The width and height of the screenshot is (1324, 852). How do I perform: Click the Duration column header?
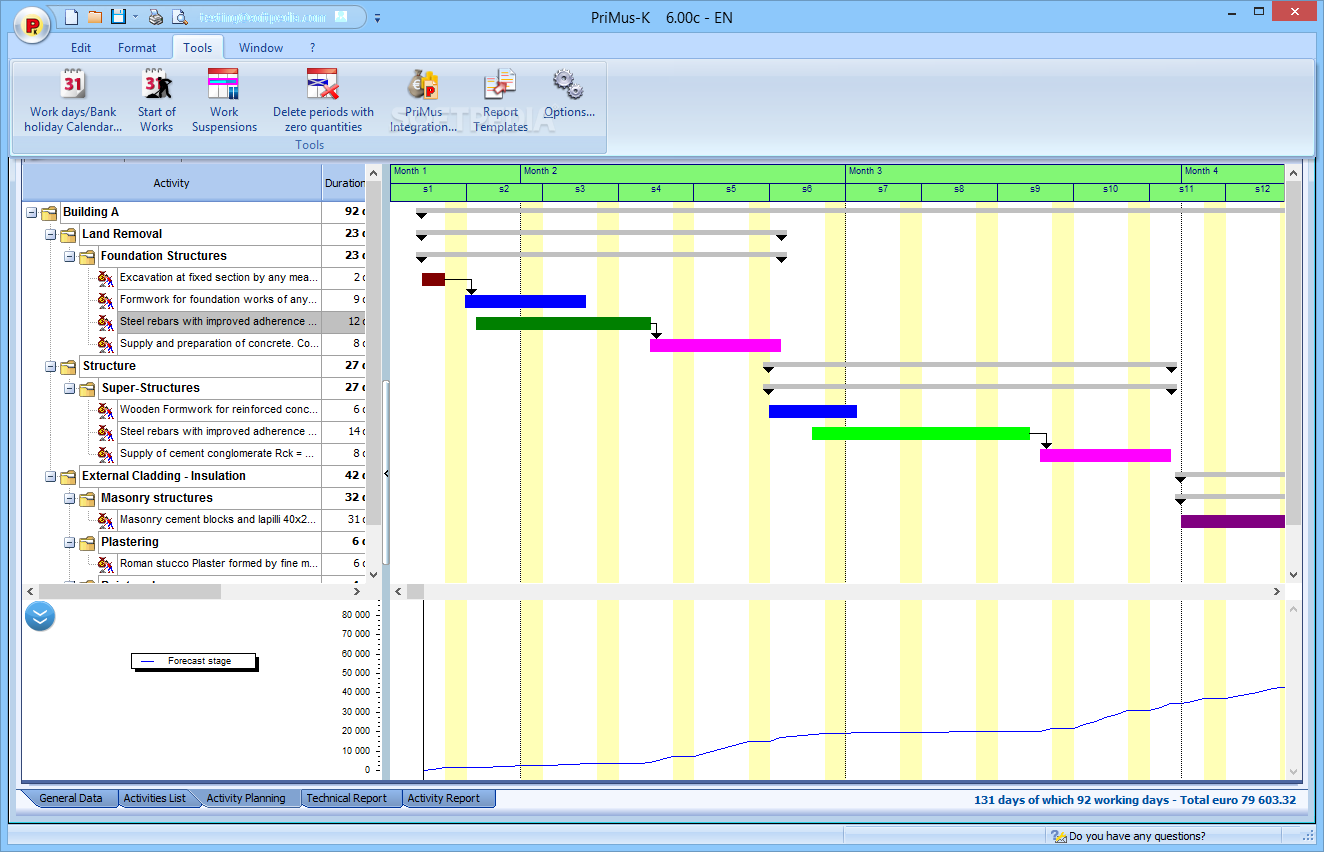(344, 183)
